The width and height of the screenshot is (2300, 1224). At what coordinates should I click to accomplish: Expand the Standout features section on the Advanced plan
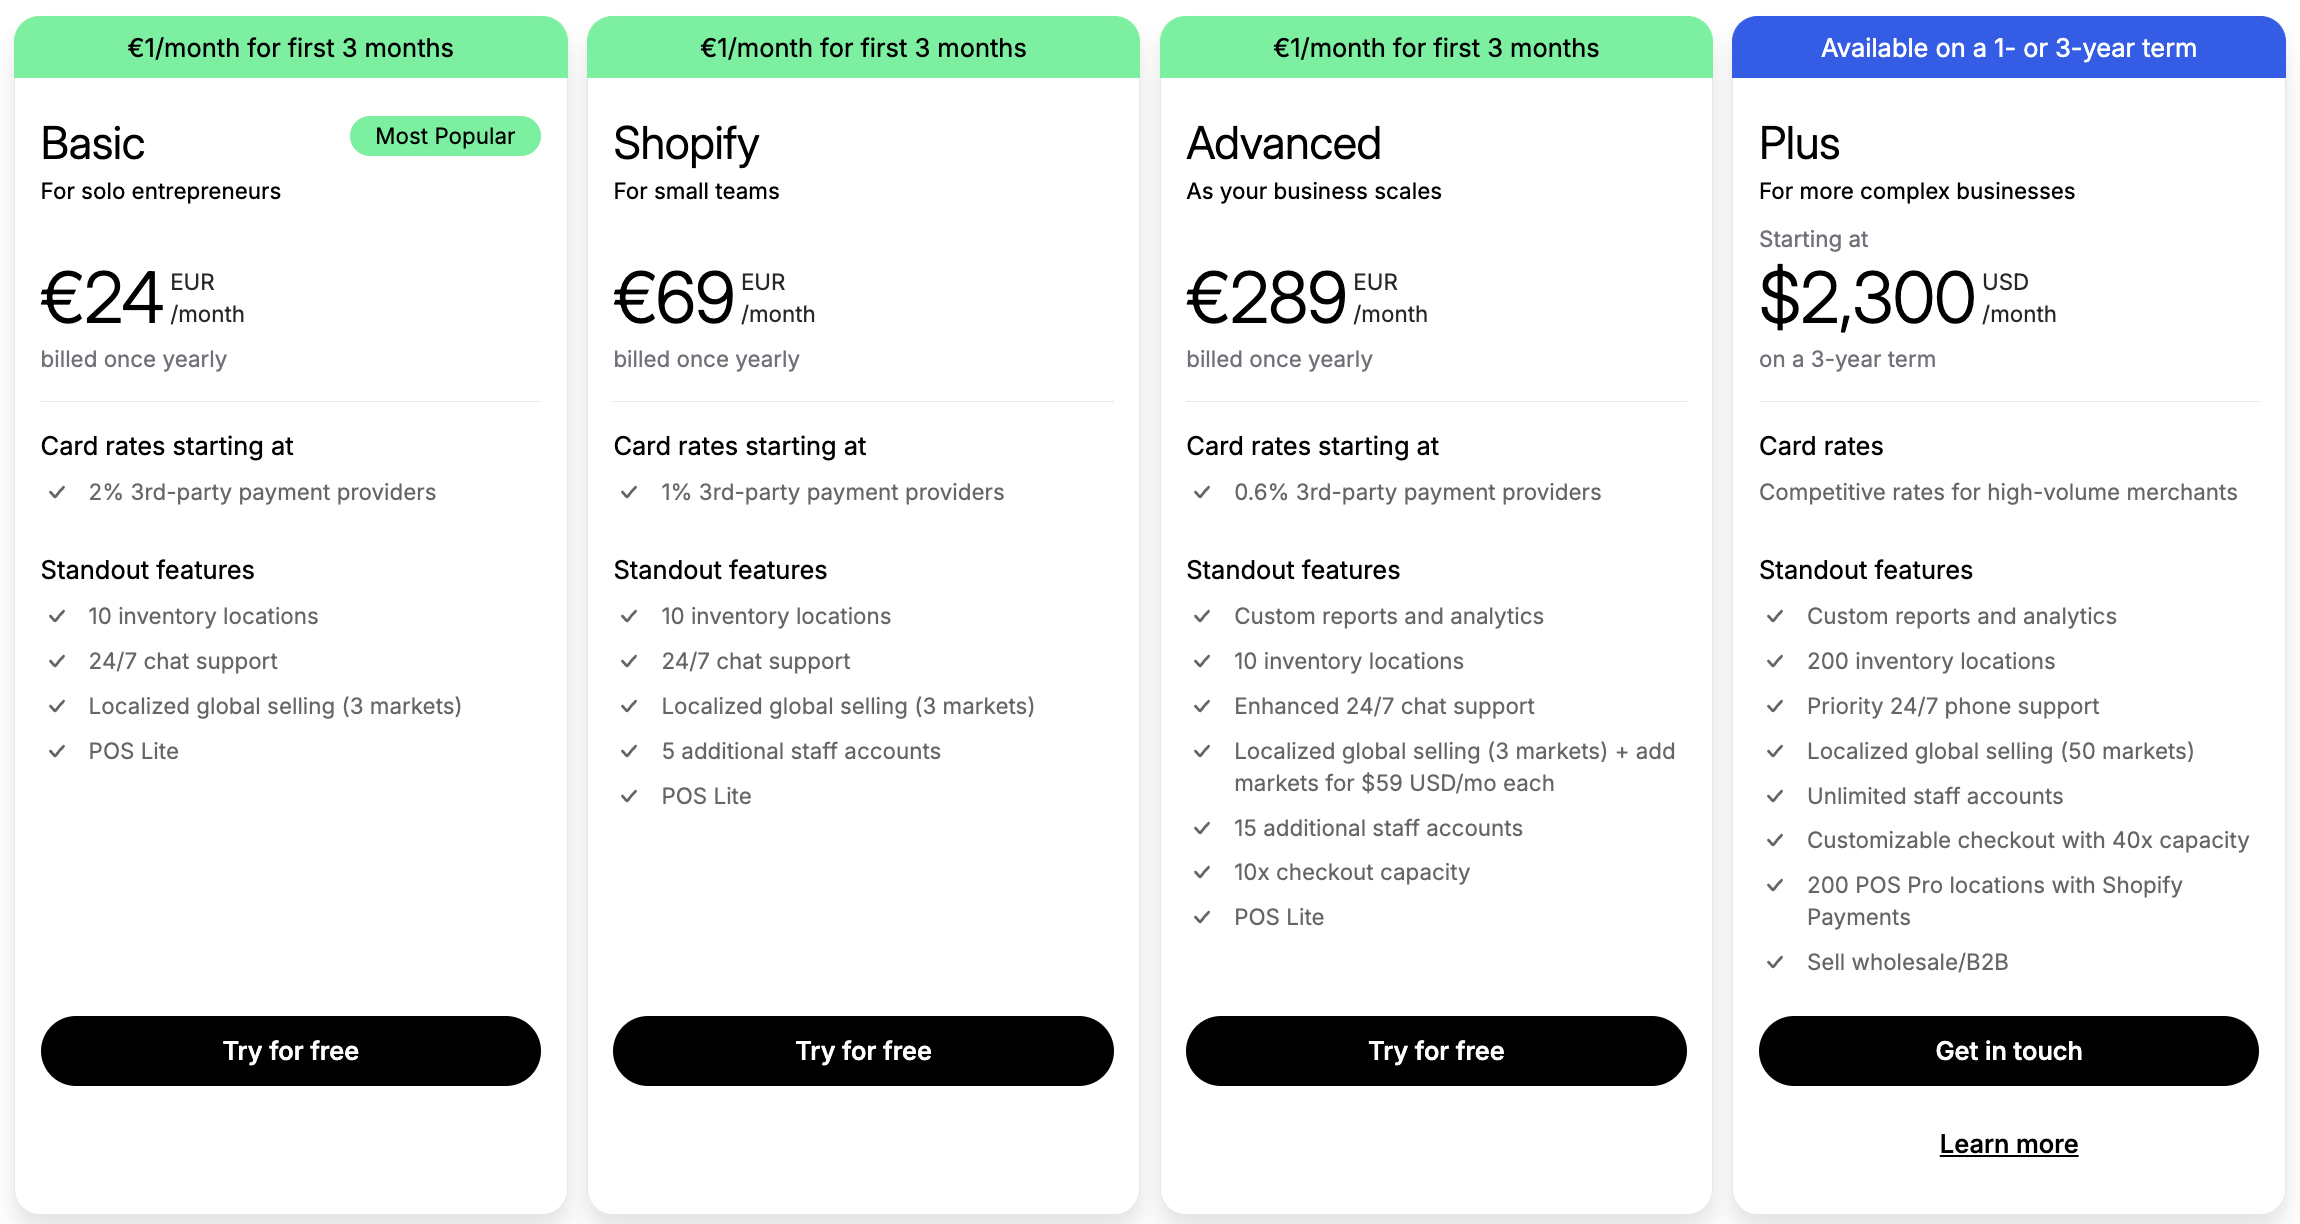click(1292, 569)
